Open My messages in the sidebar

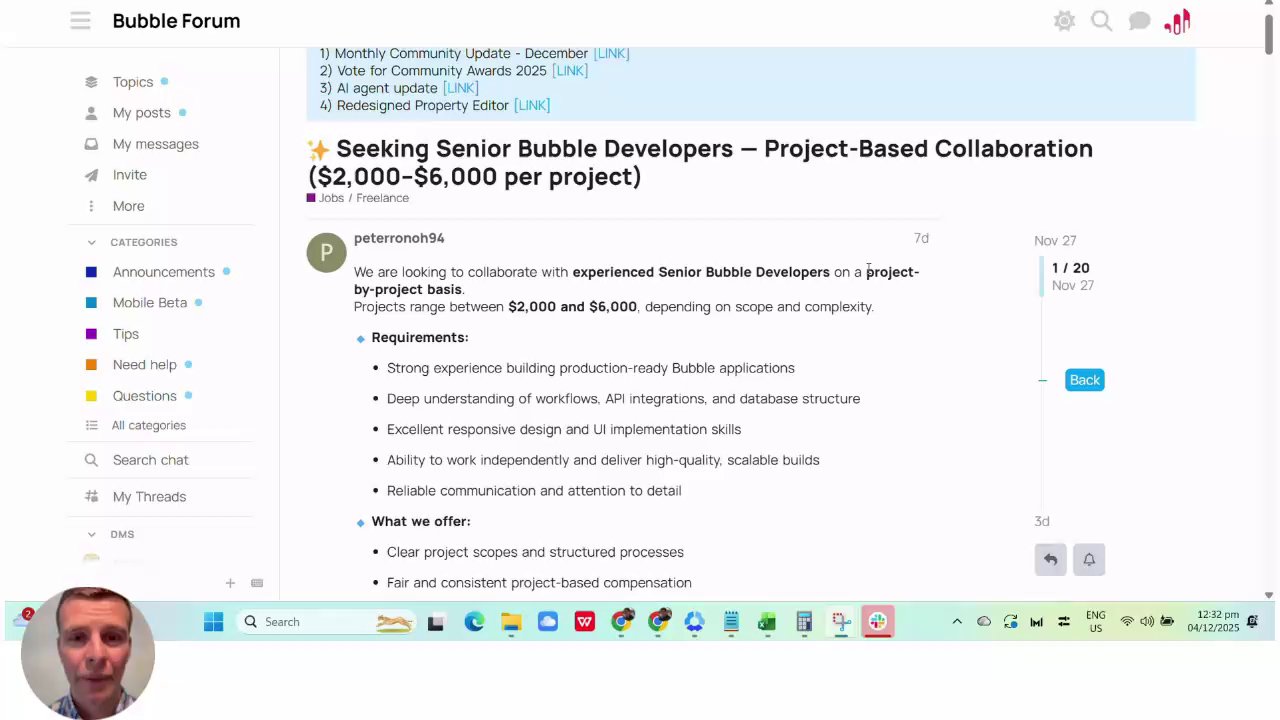point(155,144)
